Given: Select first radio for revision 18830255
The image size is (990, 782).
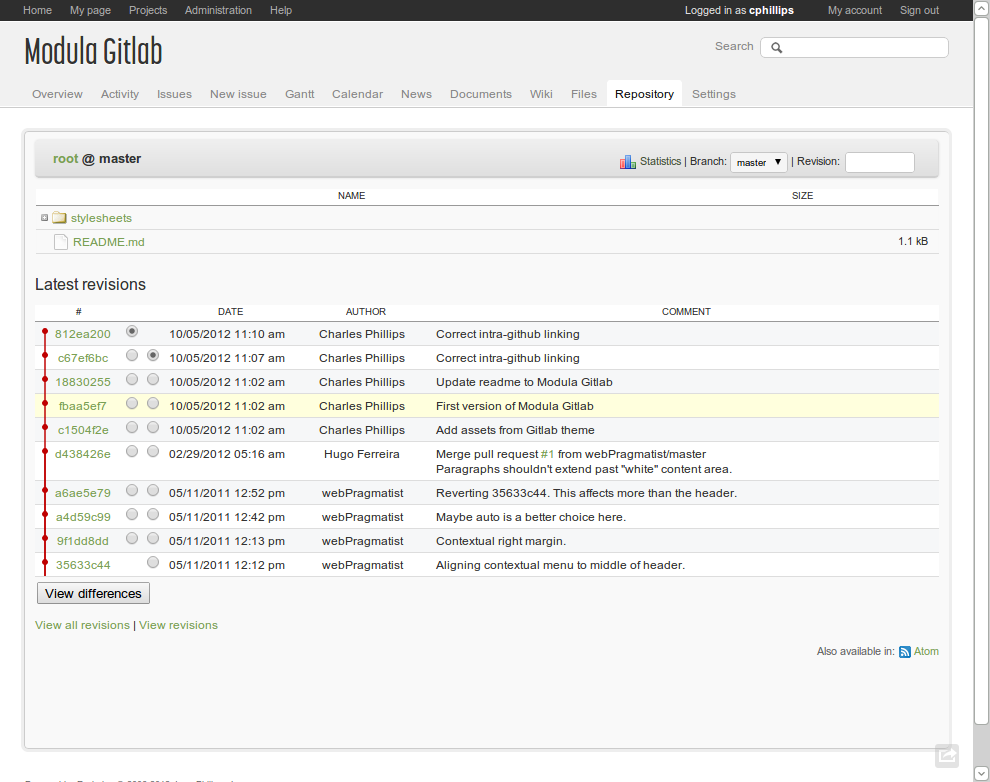Looking at the screenshot, I should click(x=131, y=379).
